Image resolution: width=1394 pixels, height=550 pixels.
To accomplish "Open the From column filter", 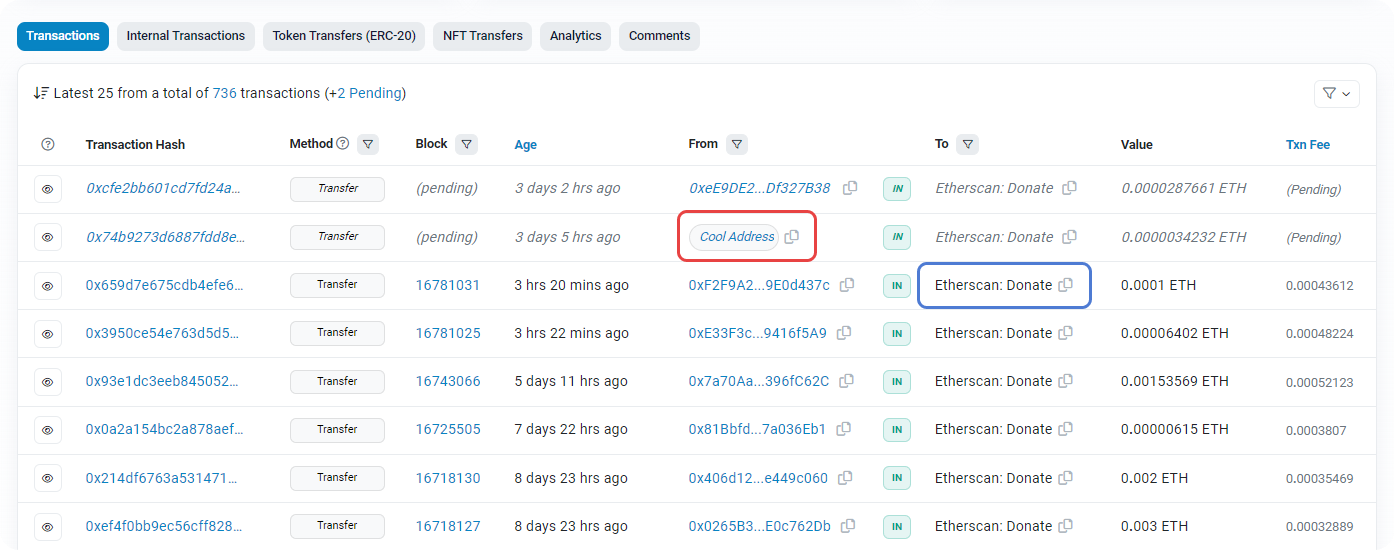I will point(737,144).
